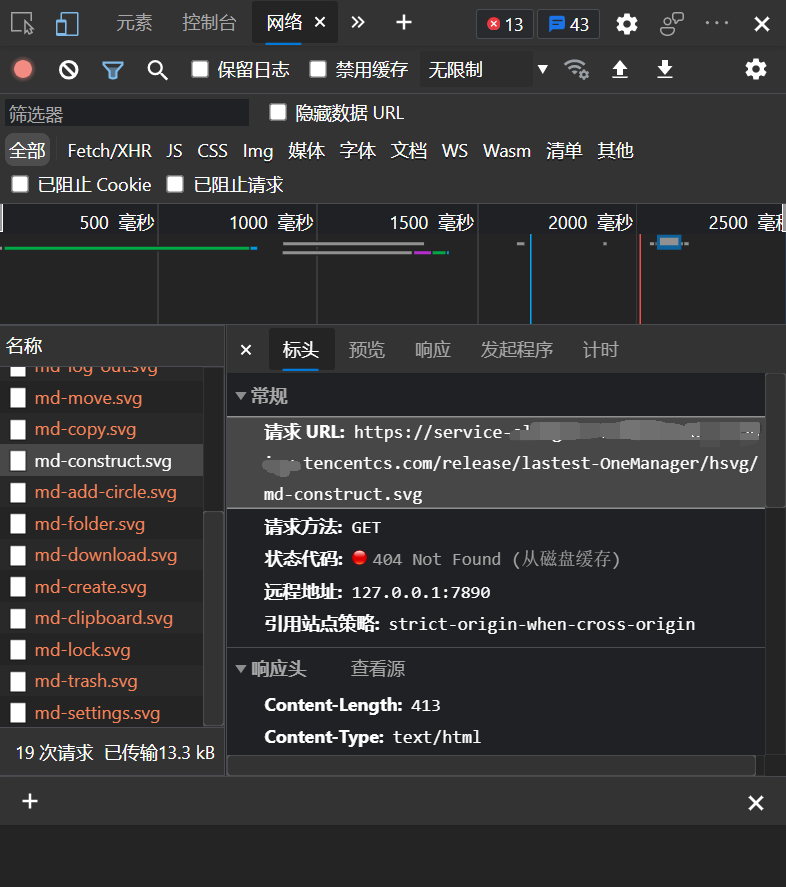Select md-folder.svg request row

pyautogui.click(x=102, y=524)
